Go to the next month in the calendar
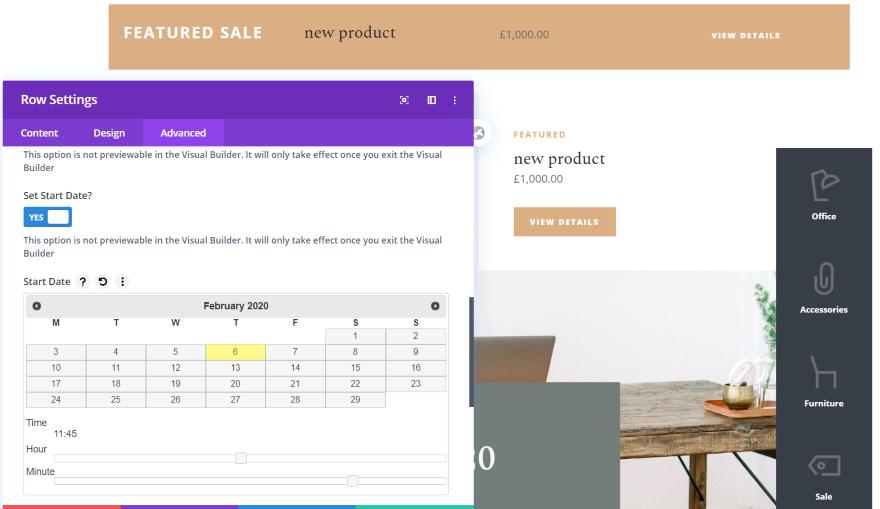The width and height of the screenshot is (880, 509). [435, 306]
